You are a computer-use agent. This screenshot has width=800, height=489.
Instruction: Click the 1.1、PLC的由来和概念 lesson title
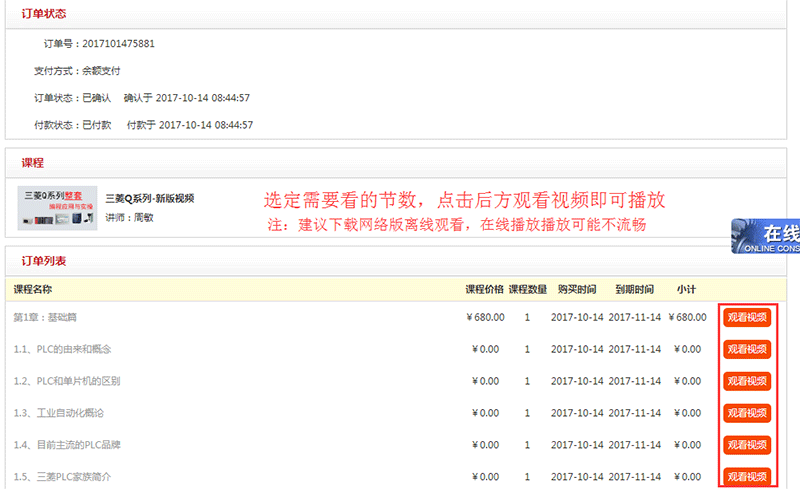click(62, 349)
